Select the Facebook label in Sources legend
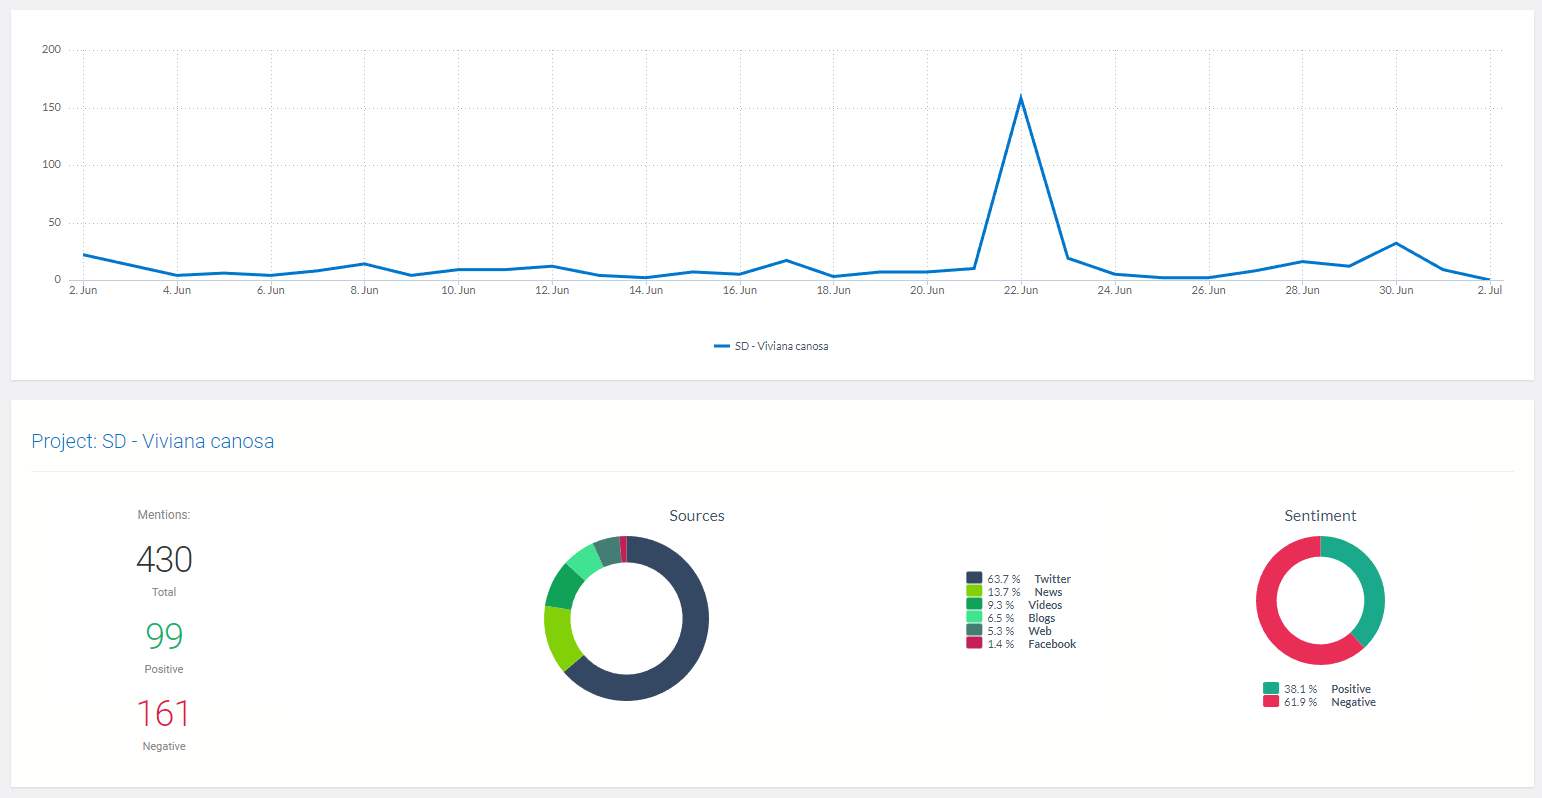This screenshot has width=1542, height=798. pos(1052,644)
